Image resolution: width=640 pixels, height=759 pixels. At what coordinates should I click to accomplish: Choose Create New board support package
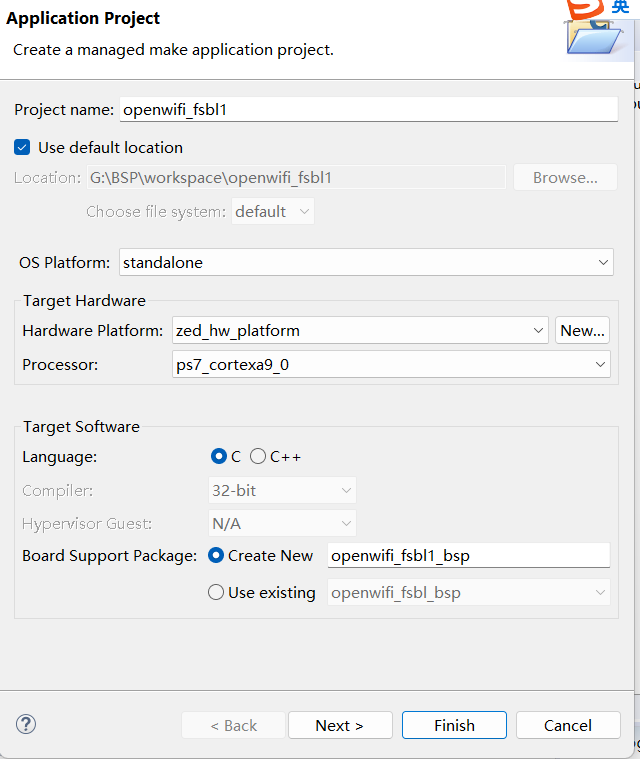(215, 556)
